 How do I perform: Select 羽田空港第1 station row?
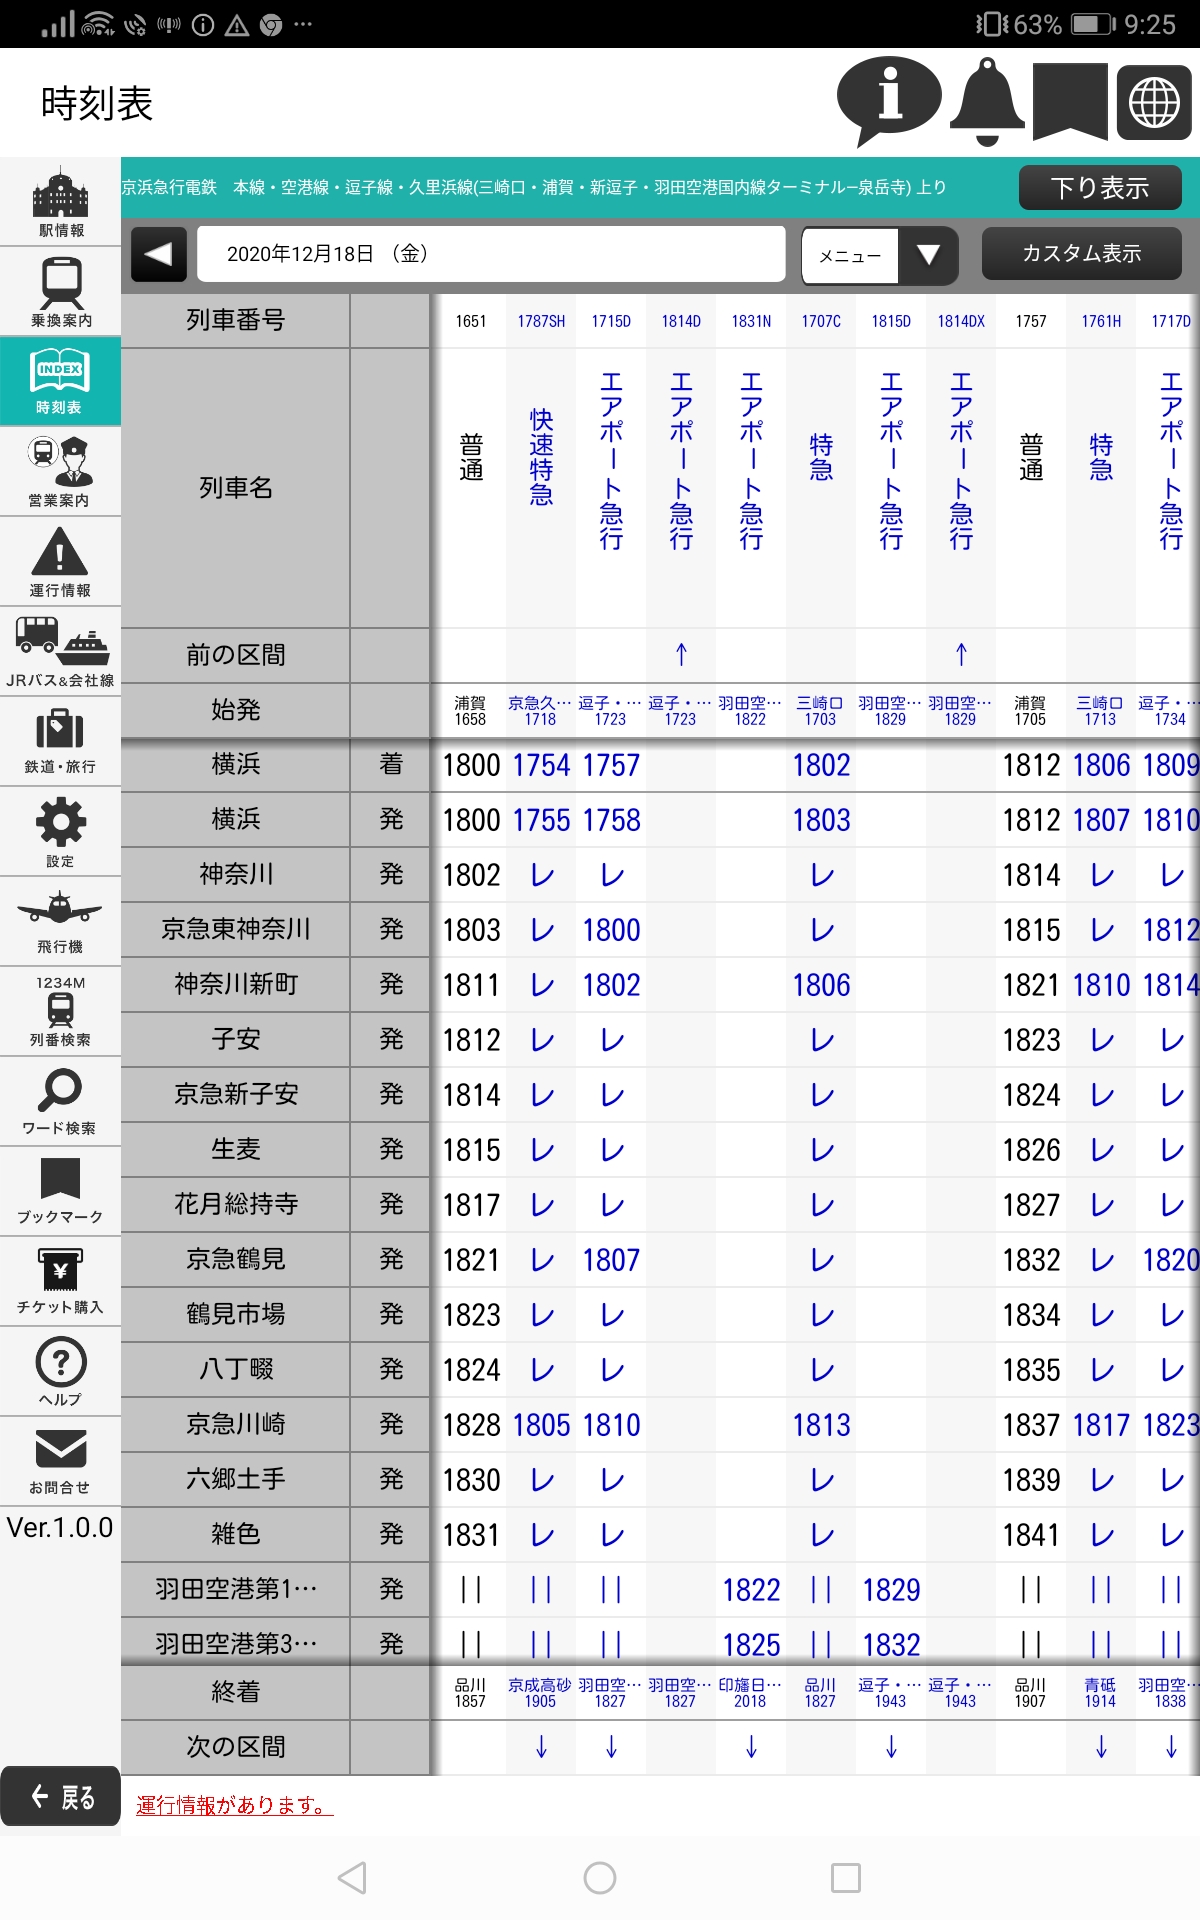tap(236, 1589)
